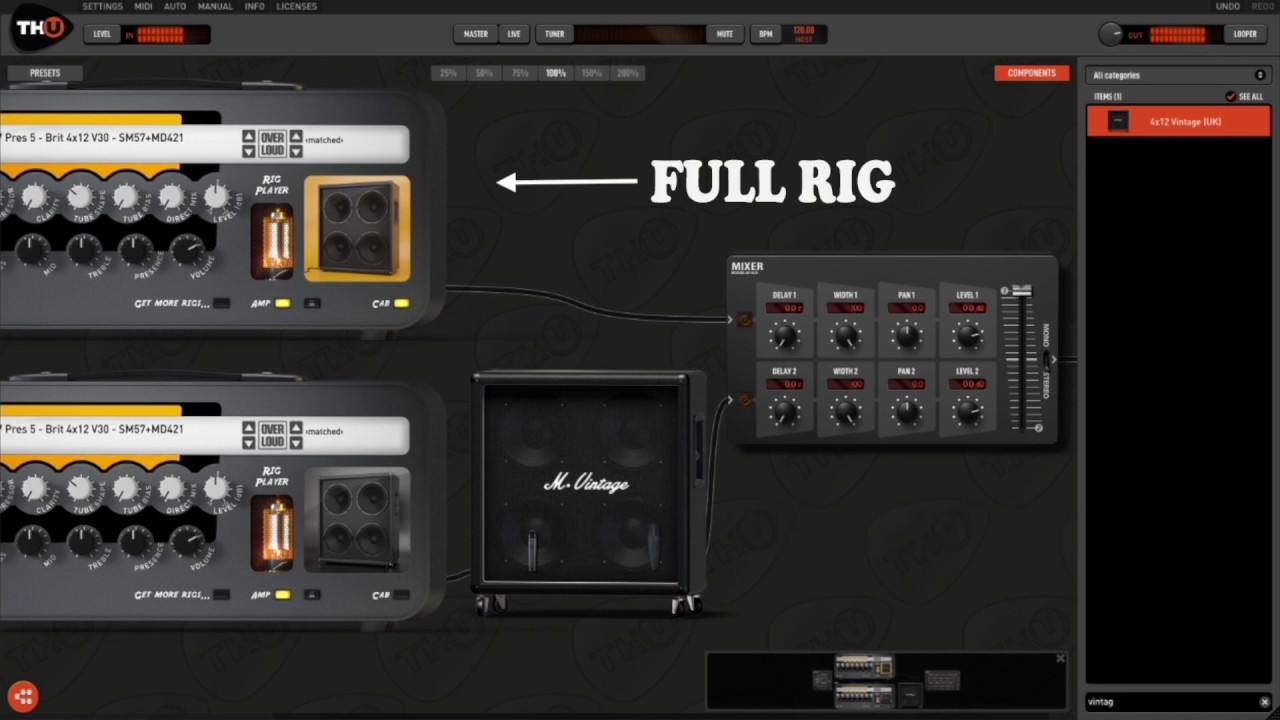Adjust the Pan 2 knob on mixer

pos(907,411)
